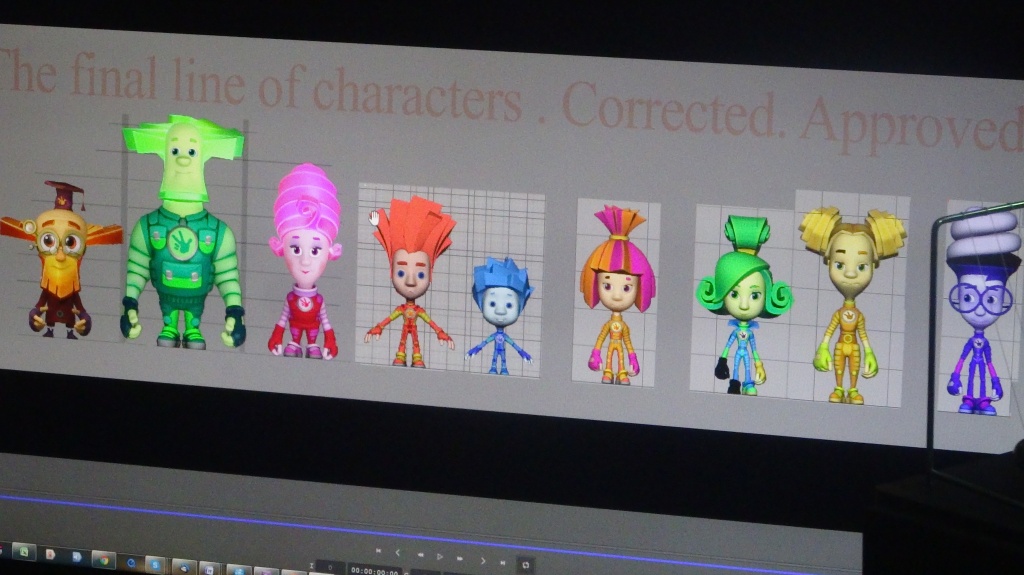1024x575 pixels.
Task: Click the fast-forward double-arrow button
Action: (x=461, y=558)
